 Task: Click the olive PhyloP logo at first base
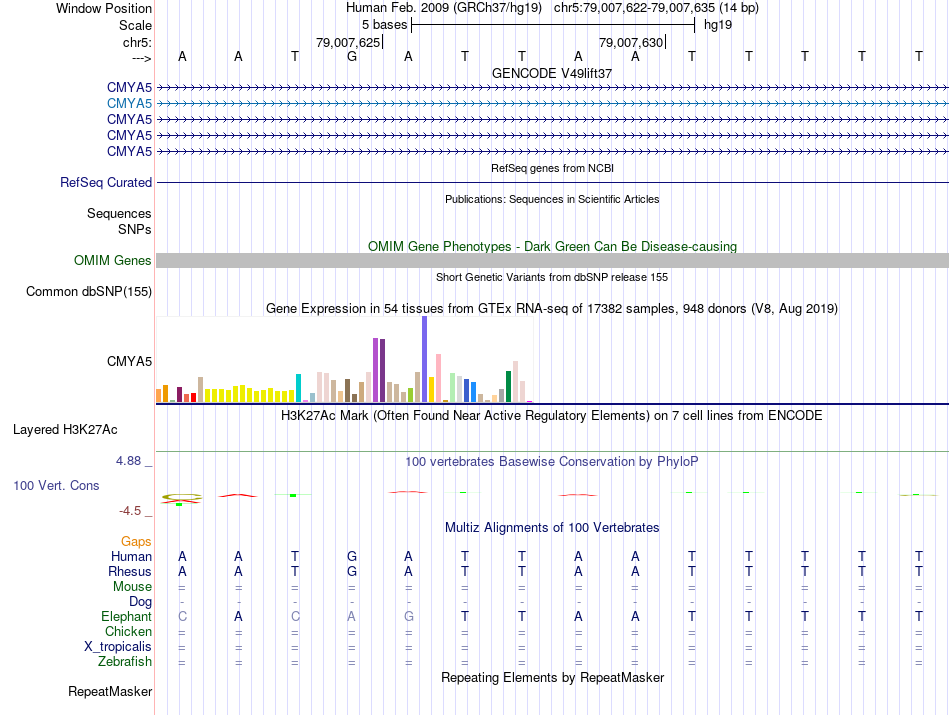181,497
